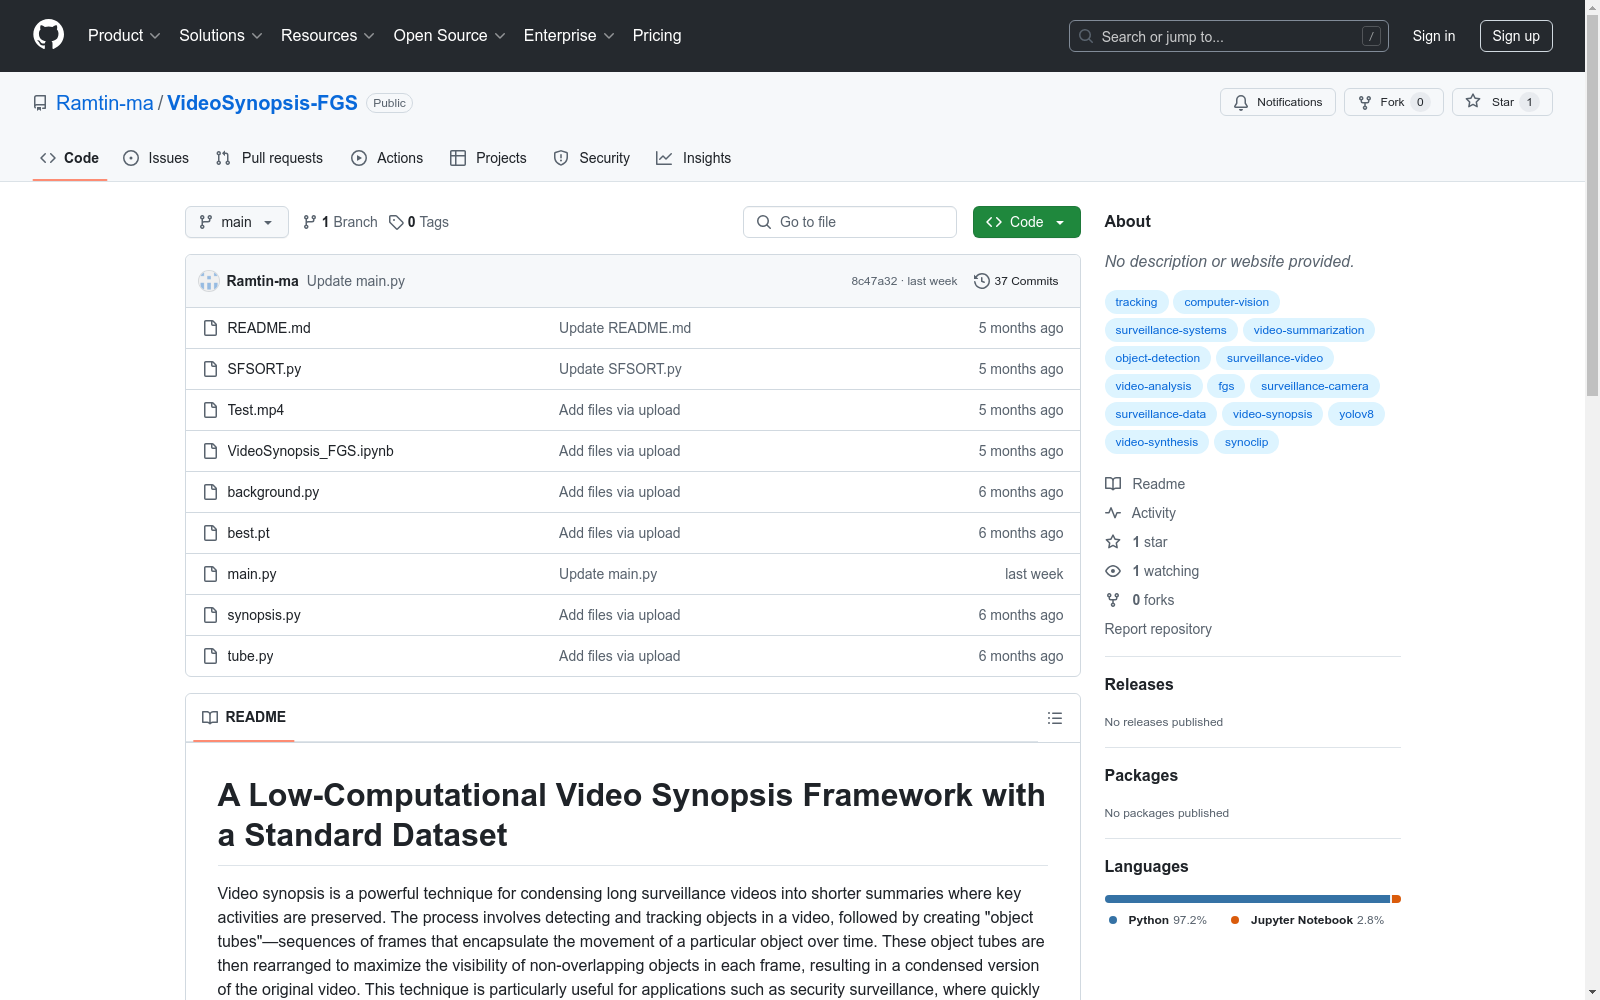Expand the Resources menu
This screenshot has height=1000, width=1600.
pyautogui.click(x=328, y=36)
